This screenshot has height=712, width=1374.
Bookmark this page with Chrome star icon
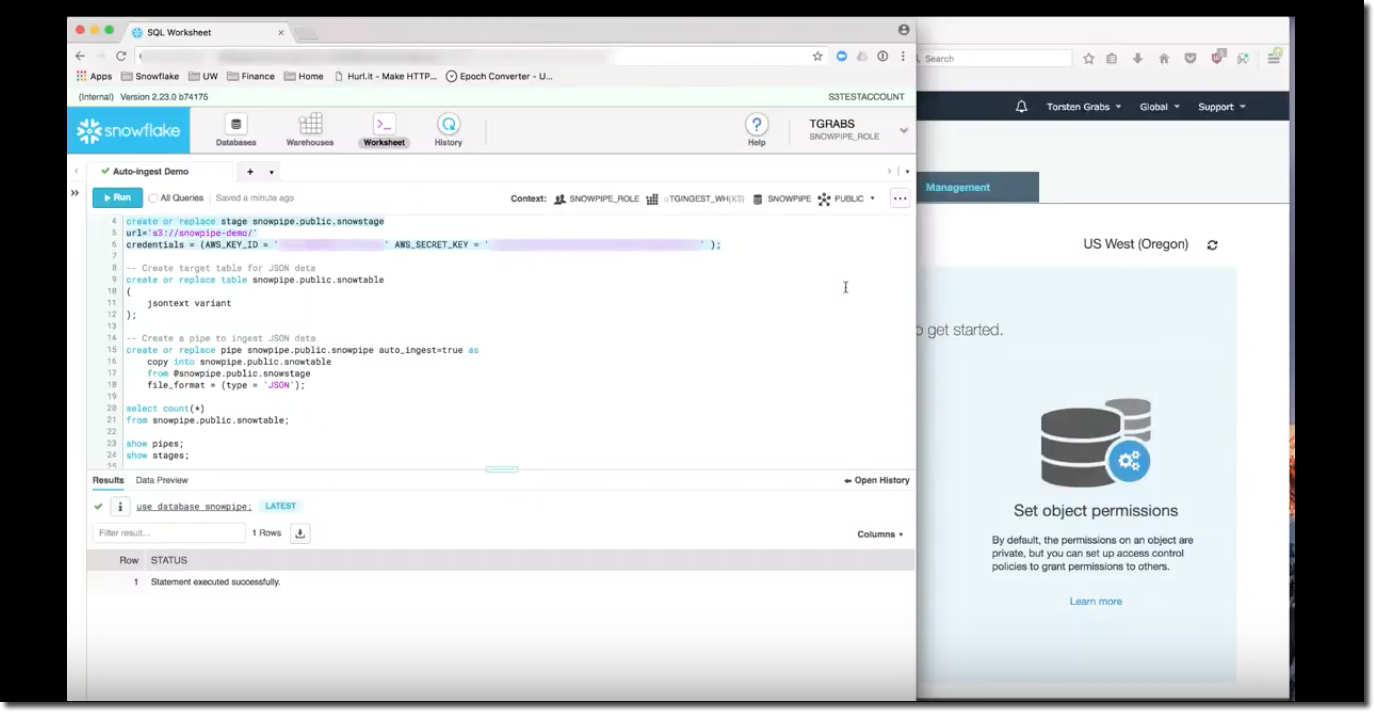click(x=818, y=56)
